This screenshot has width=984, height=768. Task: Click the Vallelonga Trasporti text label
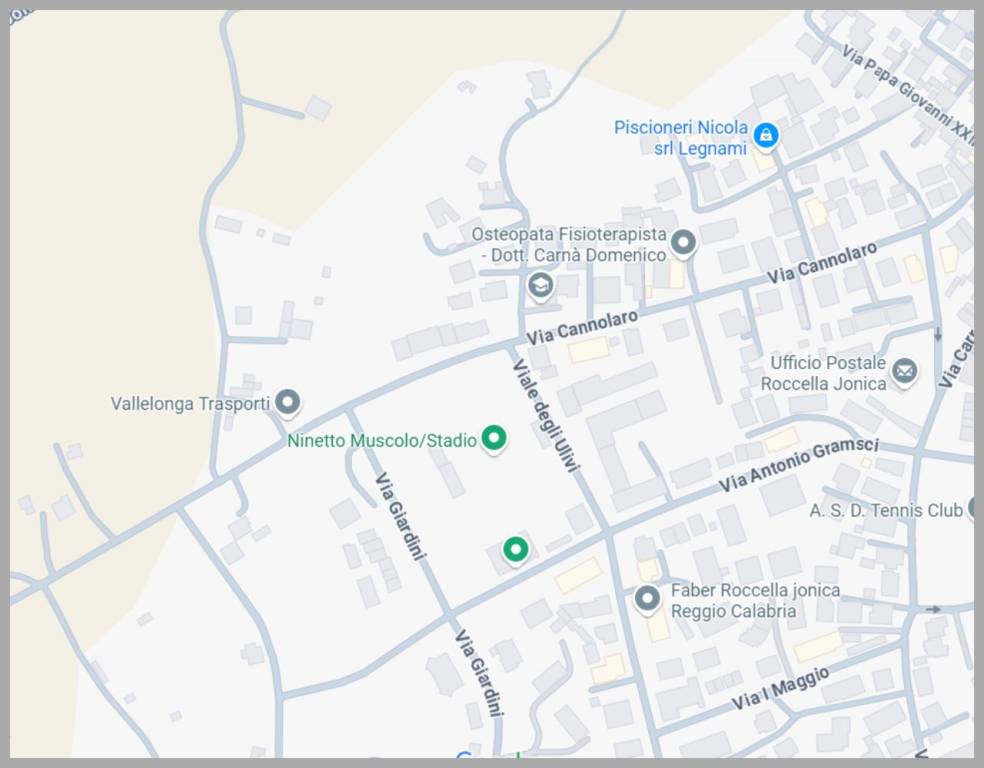(190, 404)
